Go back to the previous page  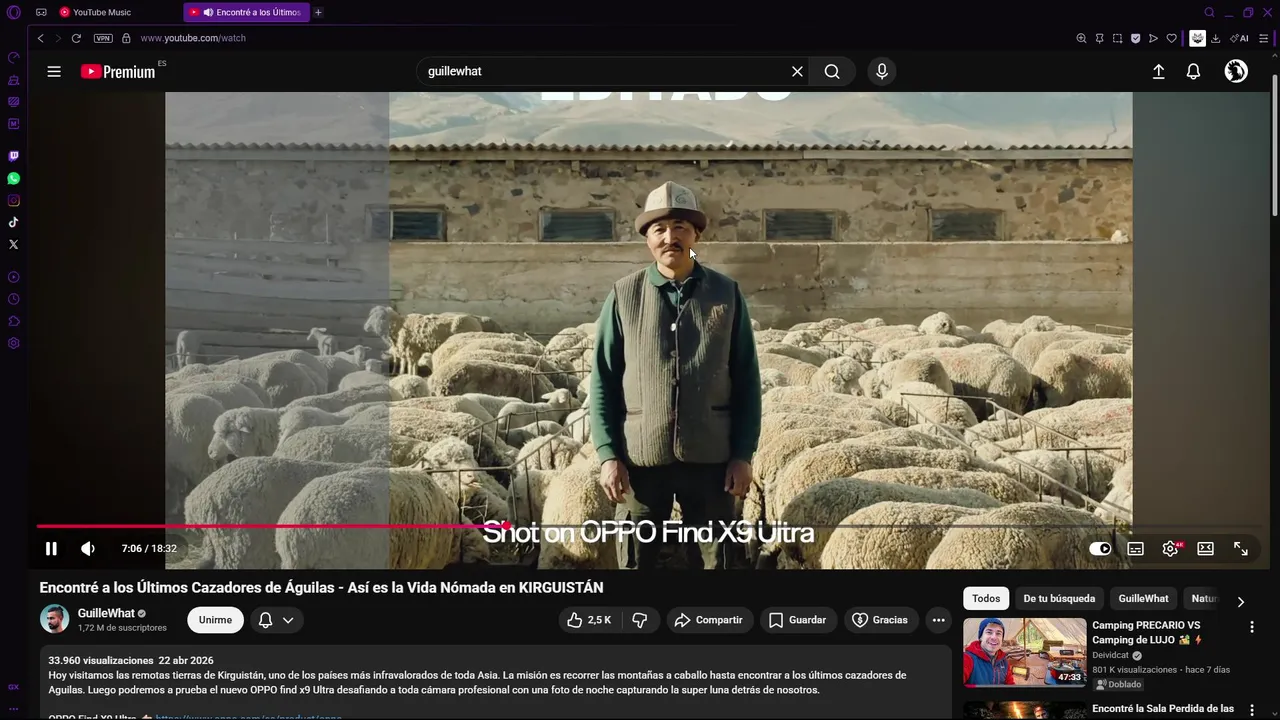point(40,38)
